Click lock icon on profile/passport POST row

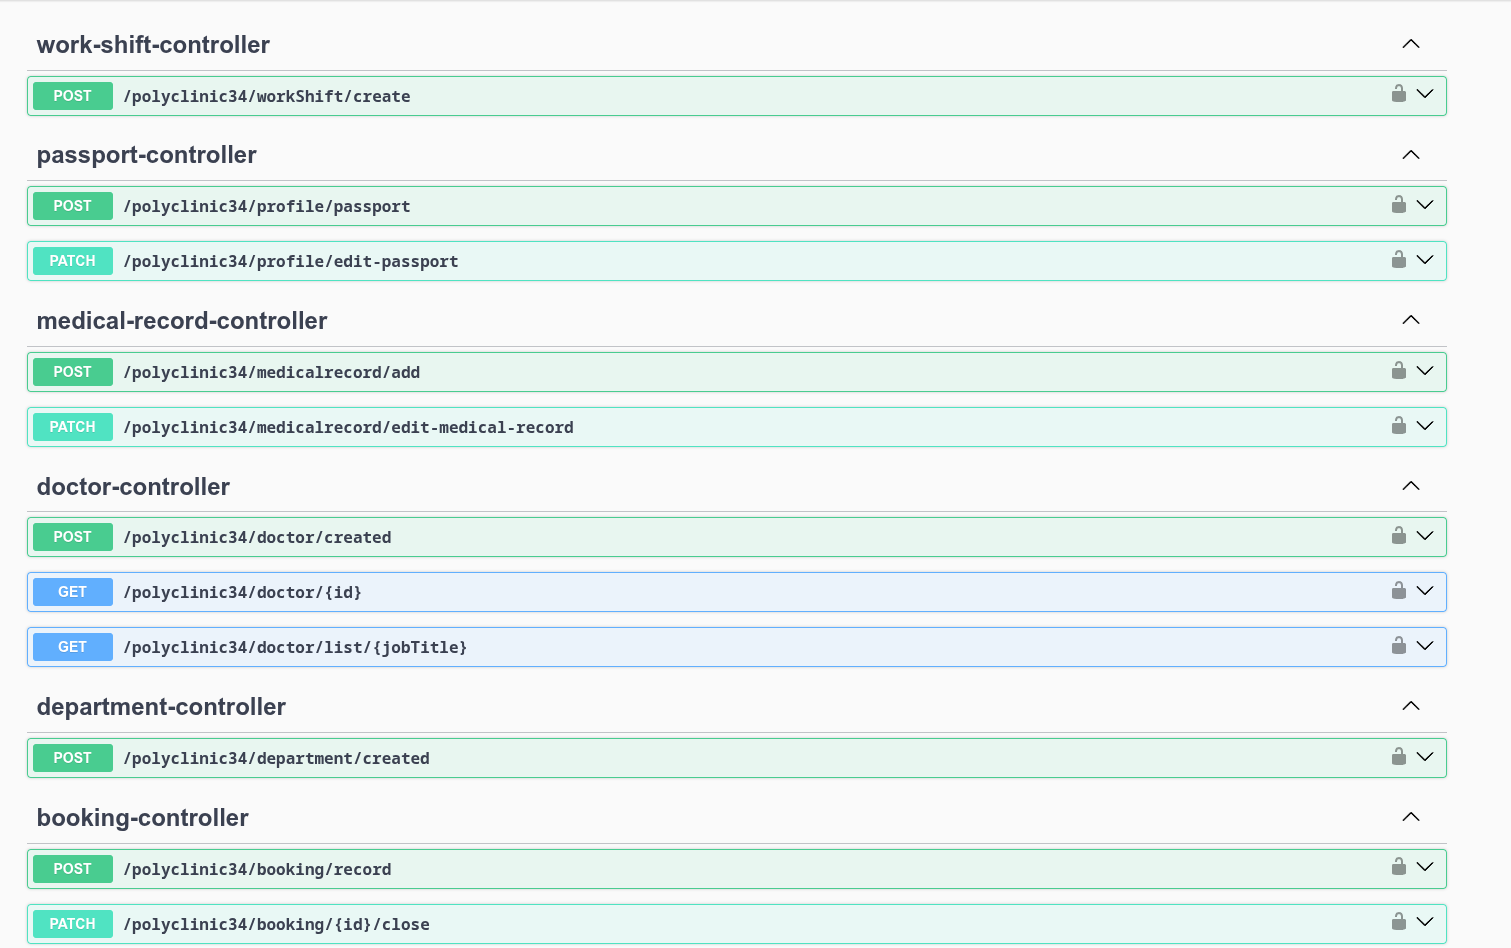click(x=1399, y=205)
